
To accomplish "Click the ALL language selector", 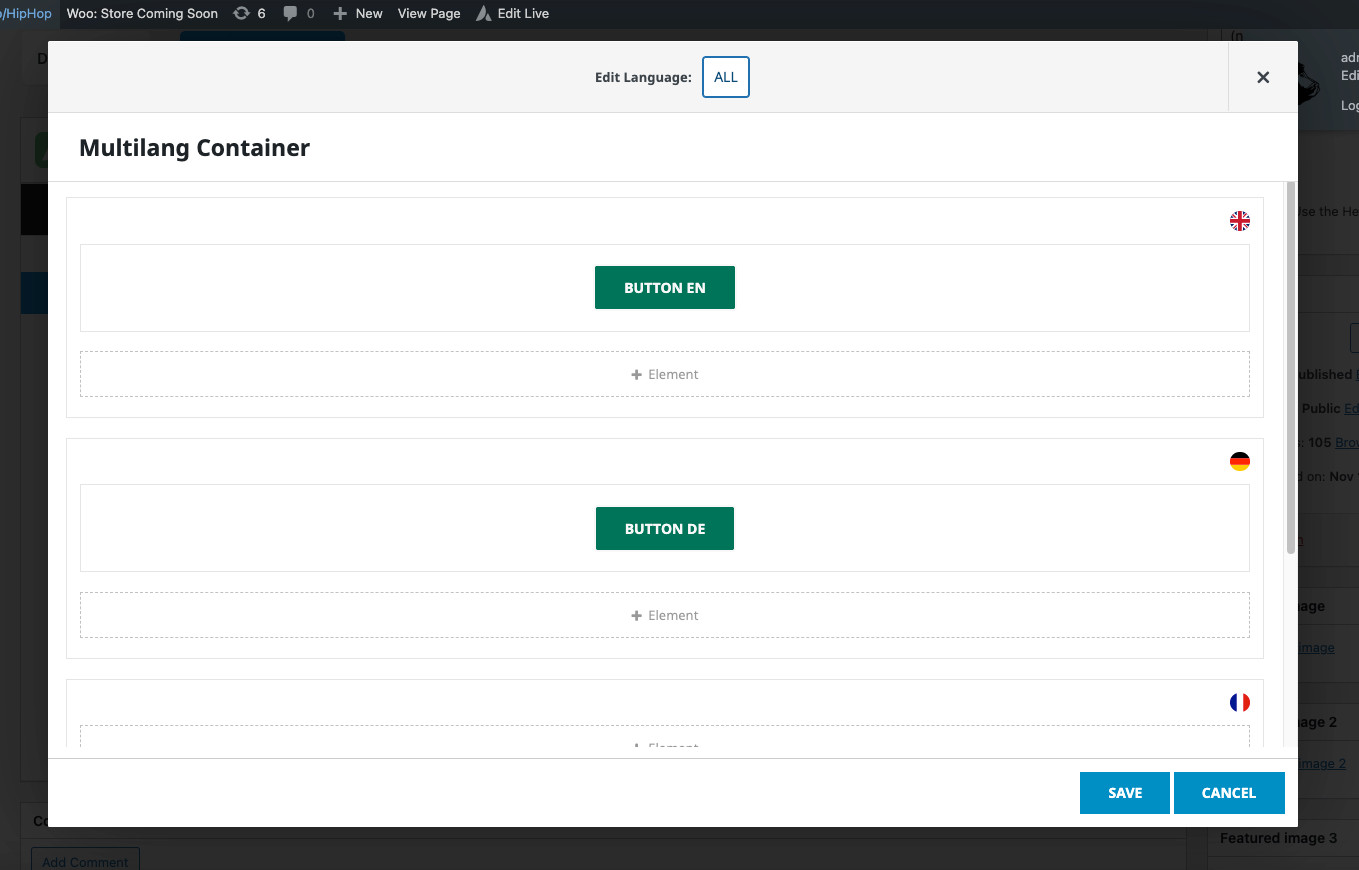I will tap(725, 77).
